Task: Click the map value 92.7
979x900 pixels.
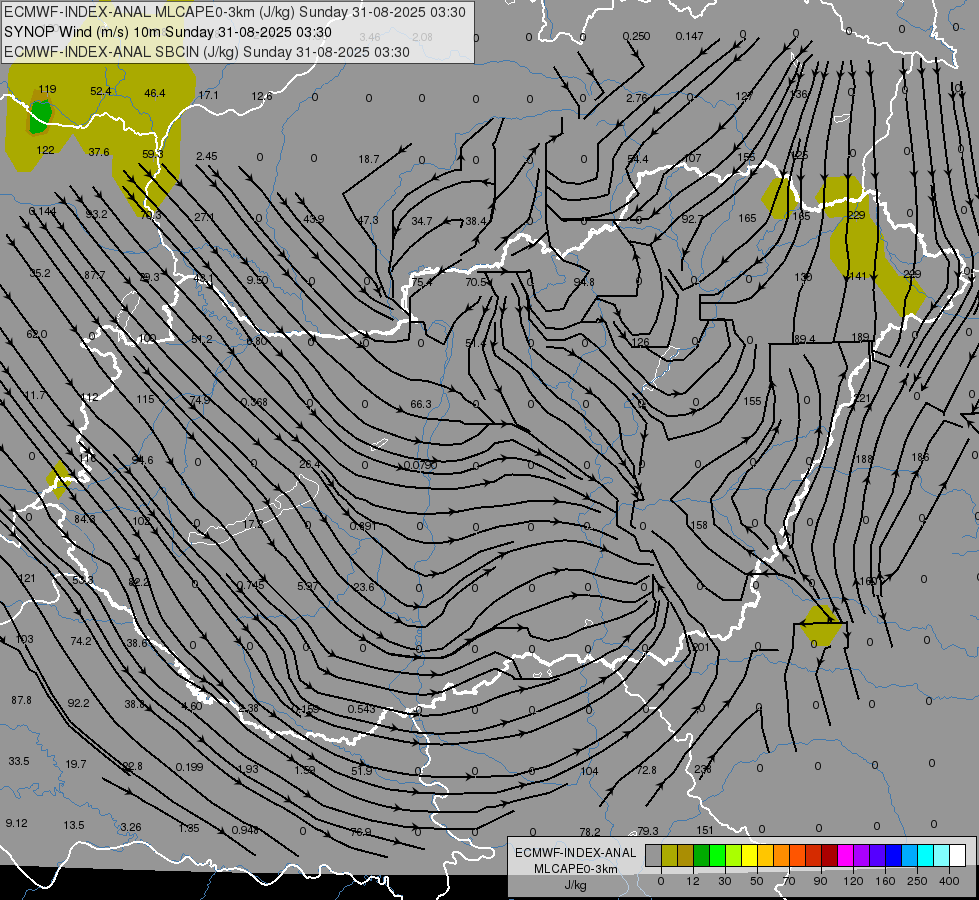Action: (692, 219)
